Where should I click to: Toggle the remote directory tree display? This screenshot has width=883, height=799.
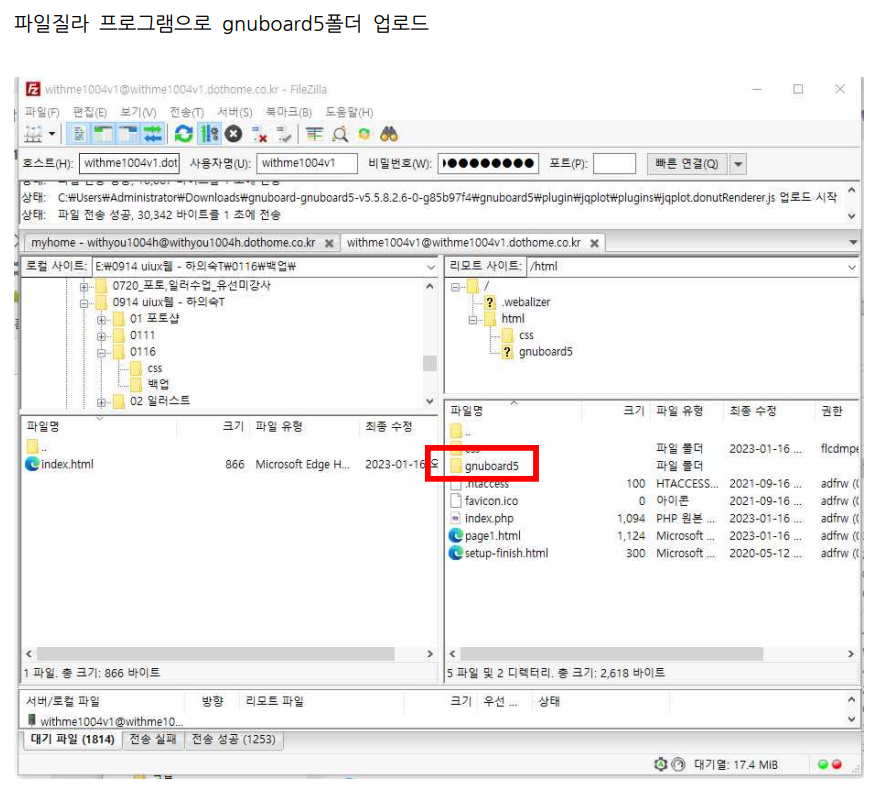coord(128,134)
